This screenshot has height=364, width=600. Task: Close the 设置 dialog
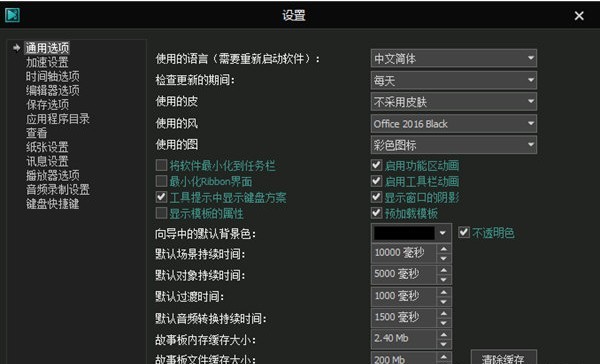click(x=579, y=16)
